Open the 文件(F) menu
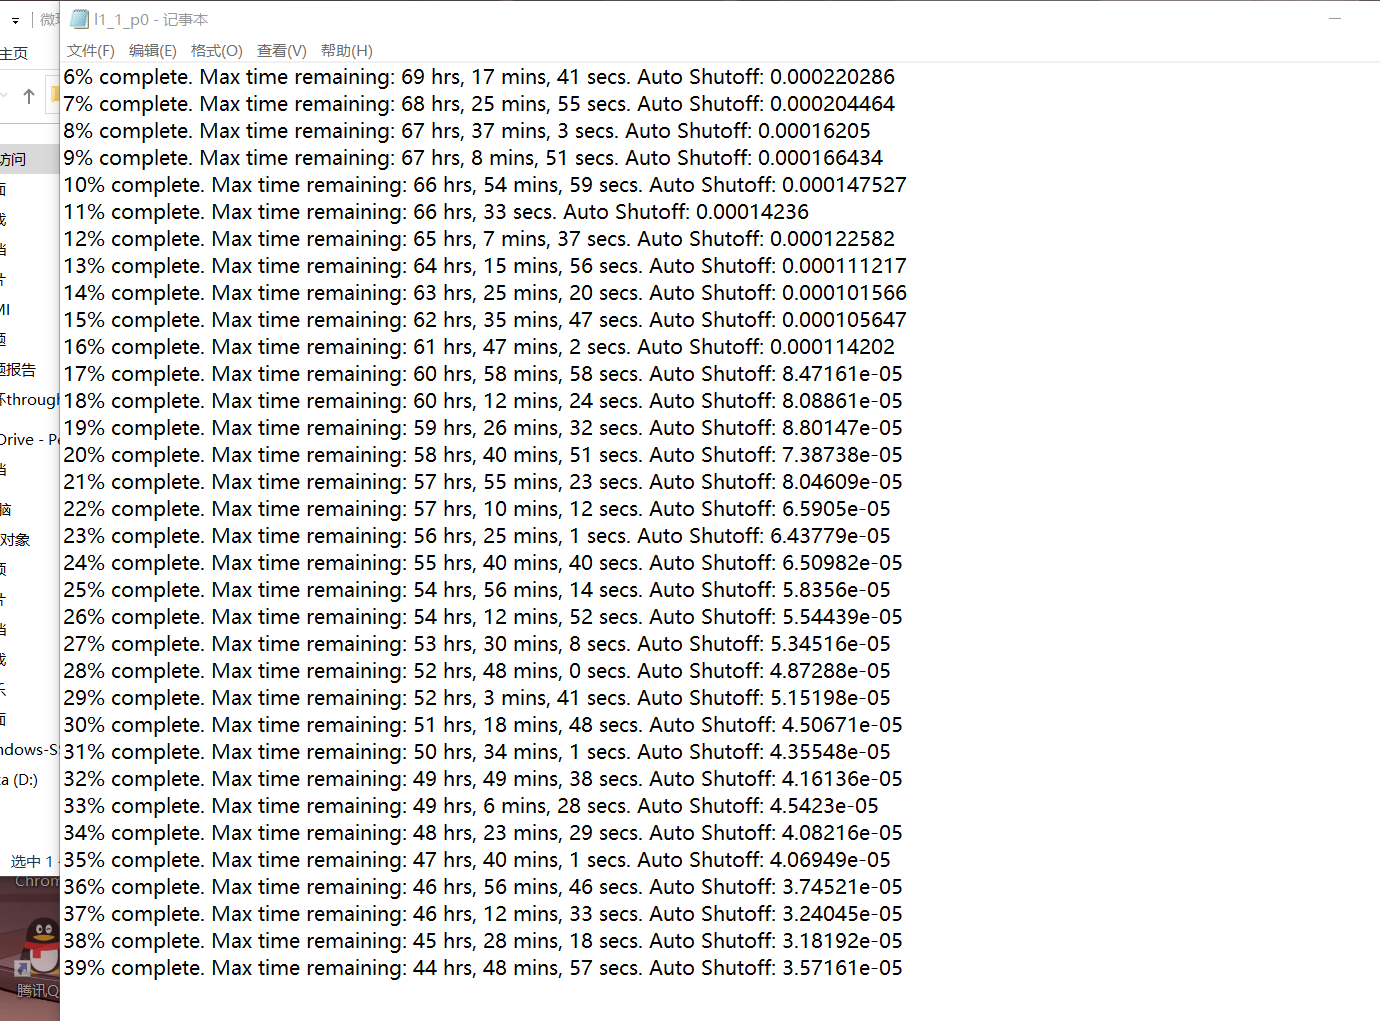This screenshot has width=1380, height=1021. [x=91, y=50]
